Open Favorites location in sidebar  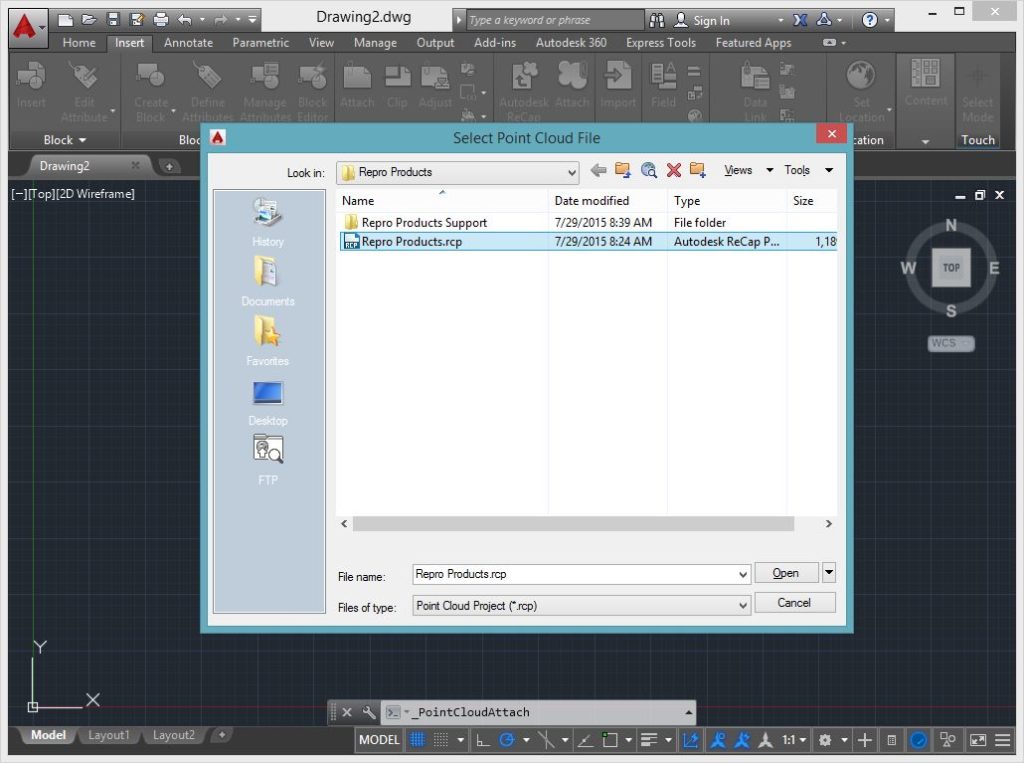[x=268, y=340]
